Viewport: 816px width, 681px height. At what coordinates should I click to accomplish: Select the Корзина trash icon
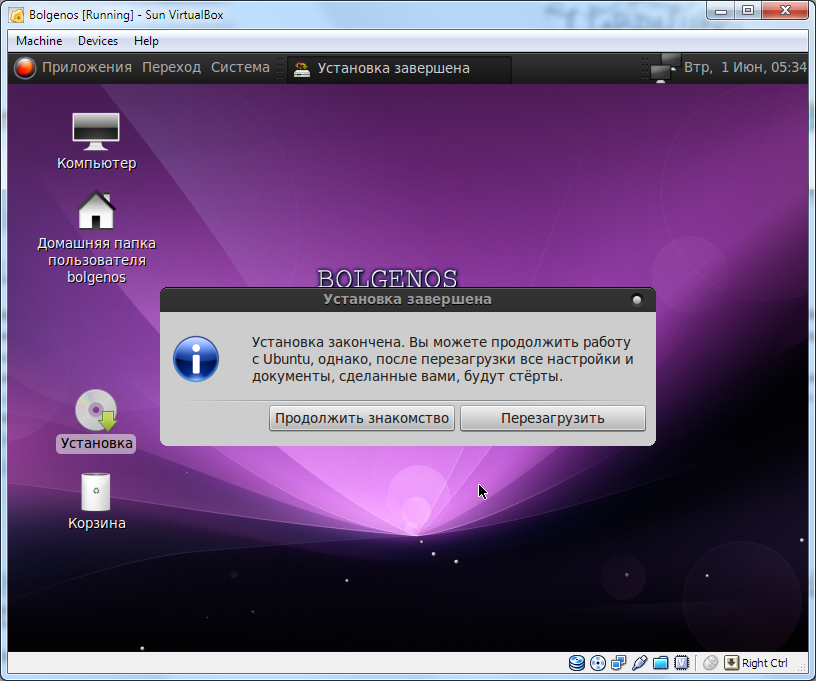[96, 502]
